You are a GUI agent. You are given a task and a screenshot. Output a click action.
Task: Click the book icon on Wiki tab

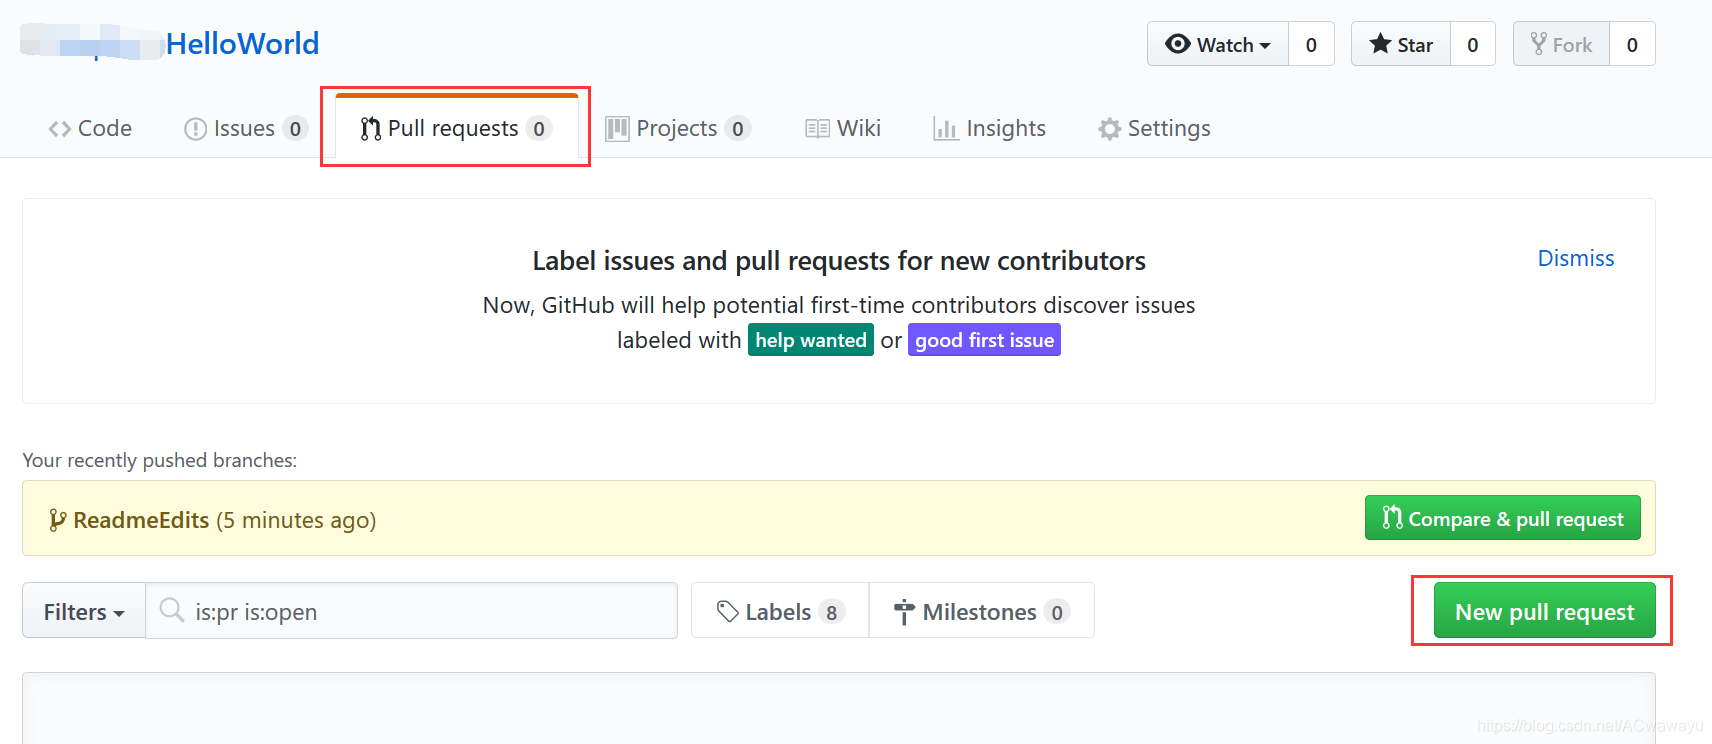(817, 129)
